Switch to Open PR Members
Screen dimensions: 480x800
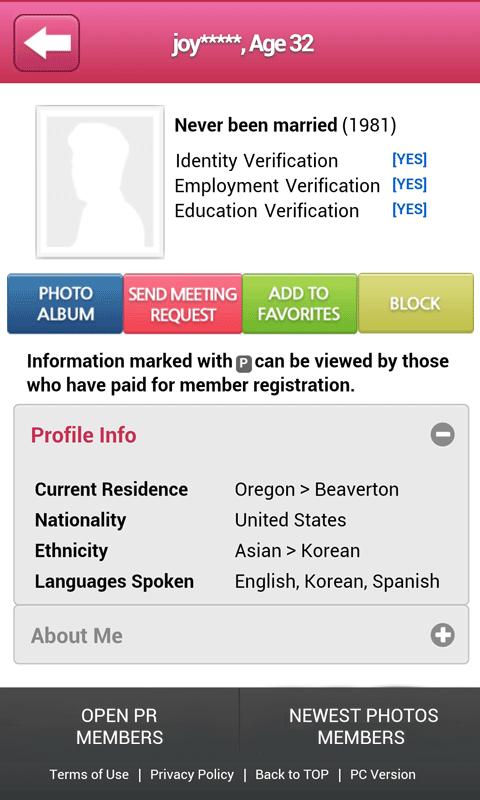(x=119, y=727)
